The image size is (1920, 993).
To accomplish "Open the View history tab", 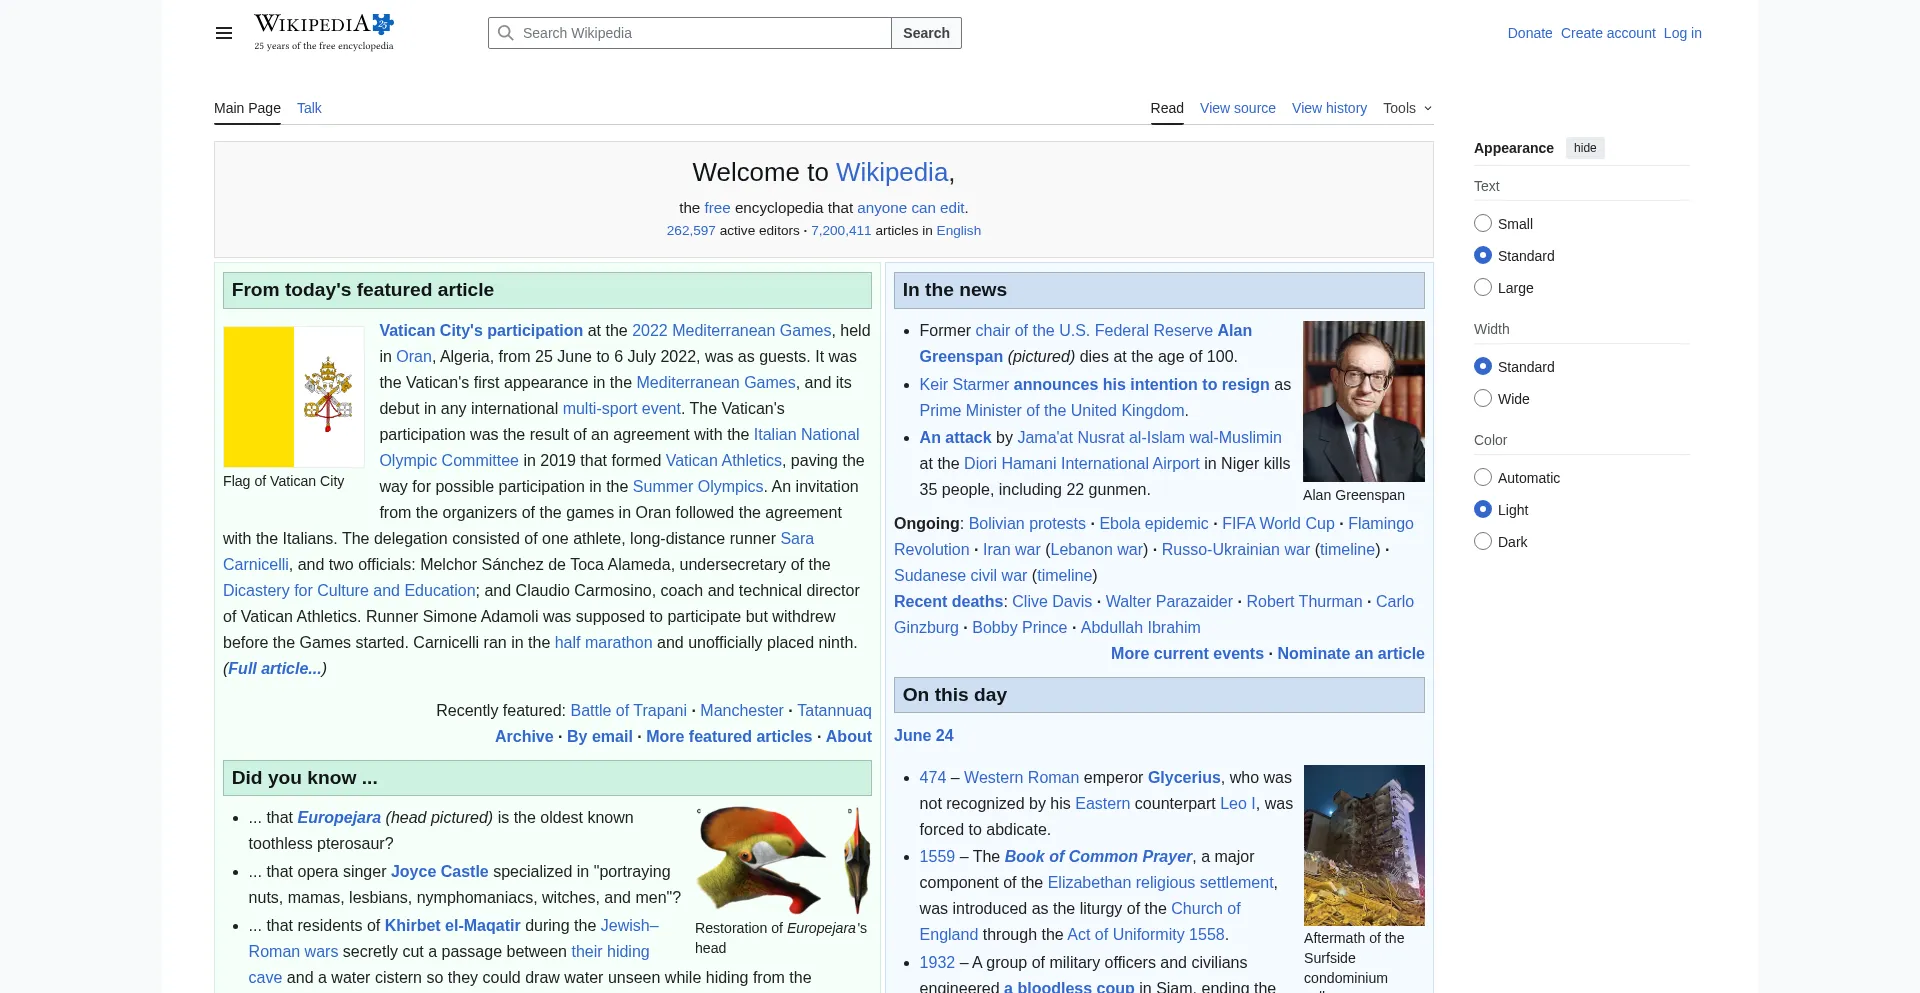I will tap(1329, 108).
